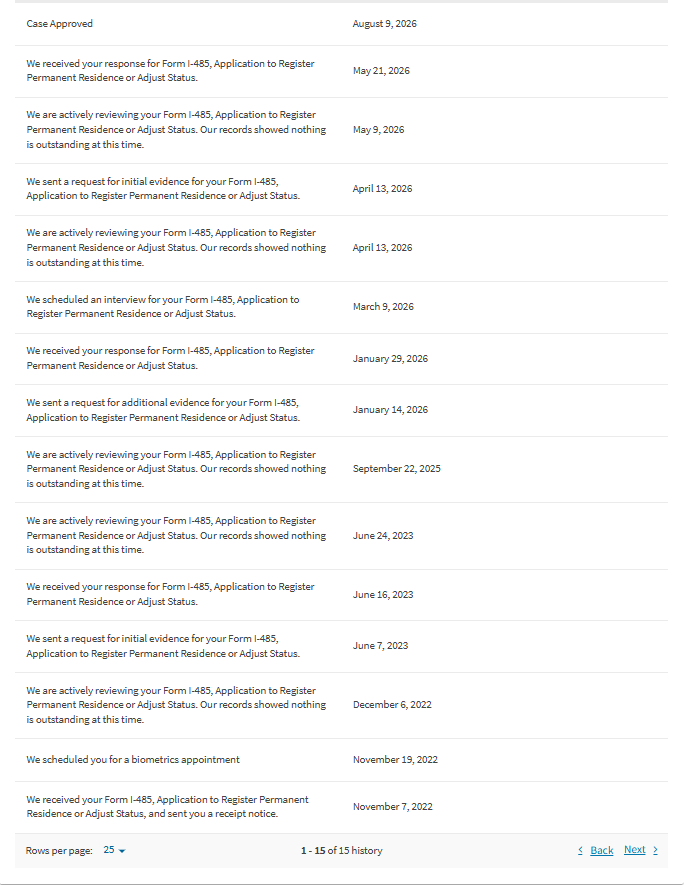Select the response received row for May 21, 2026
This screenshot has width=684, height=885.
(341, 71)
